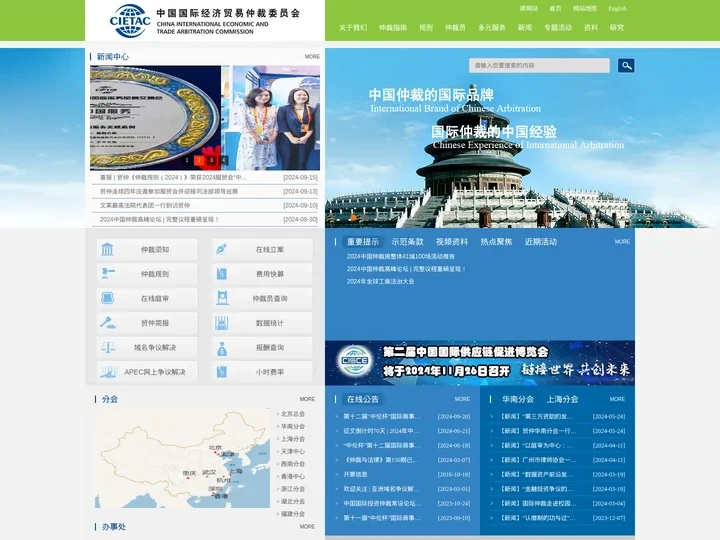Click the scales icon beside 域名争议解决
The width and height of the screenshot is (720, 540).
click(x=108, y=347)
